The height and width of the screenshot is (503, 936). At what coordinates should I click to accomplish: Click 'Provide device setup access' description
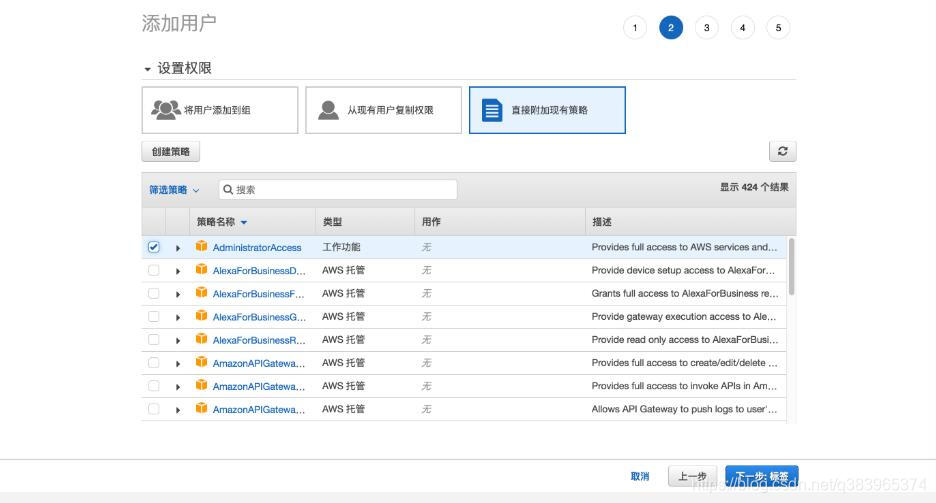(x=683, y=270)
